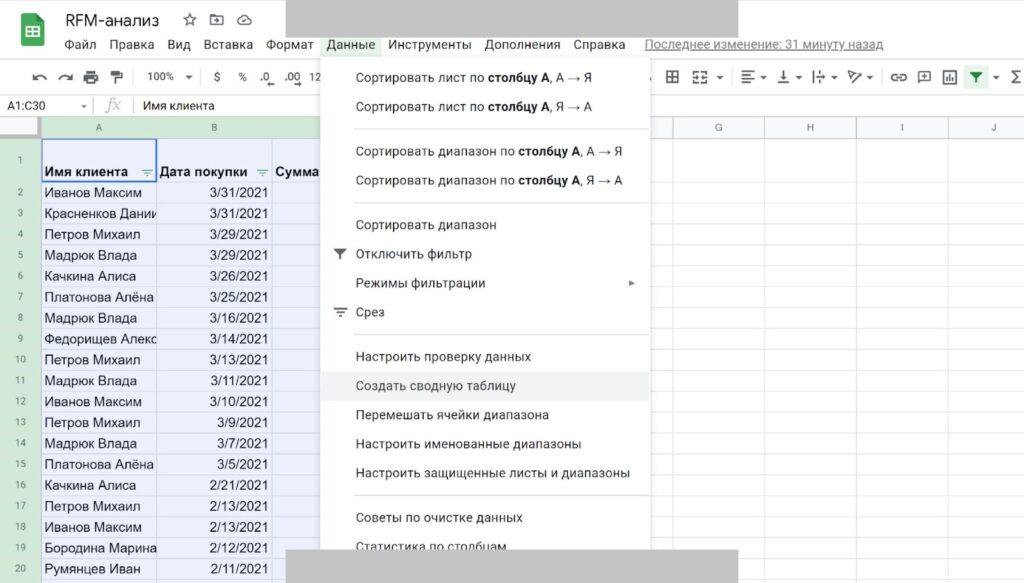1024x583 pixels.
Task: Click the insert chart icon
Action: [x=949, y=77]
